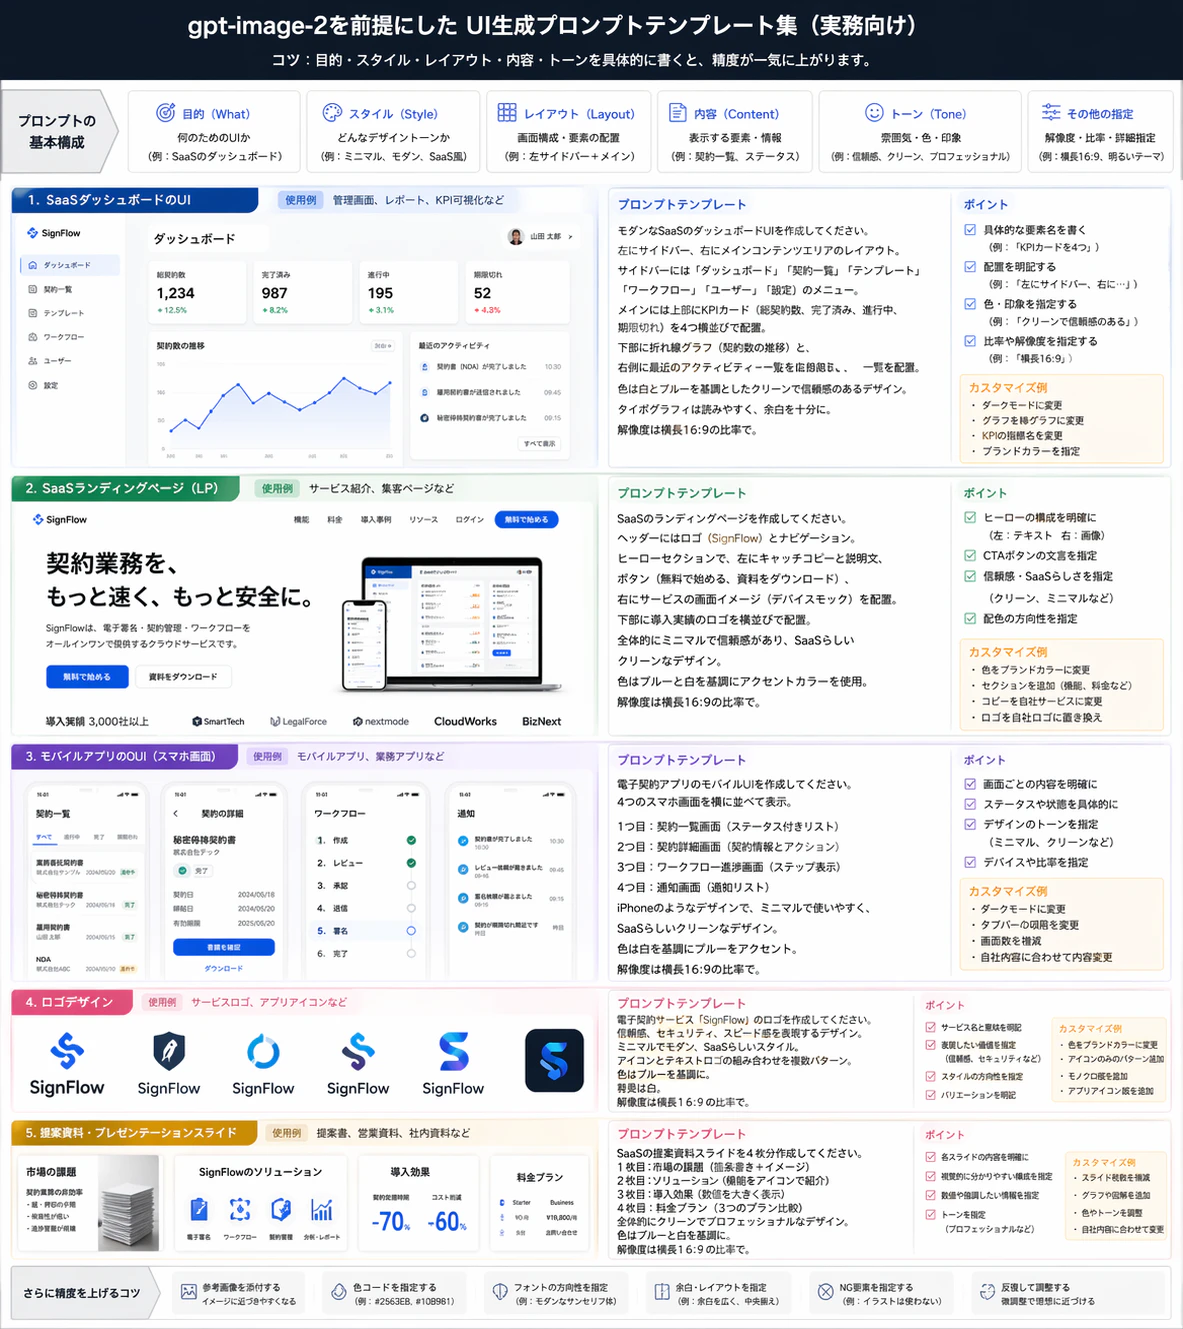This screenshot has height=1329, width=1183.
Task: Select the 署名 step radio button in the workflow
Action: point(411,931)
